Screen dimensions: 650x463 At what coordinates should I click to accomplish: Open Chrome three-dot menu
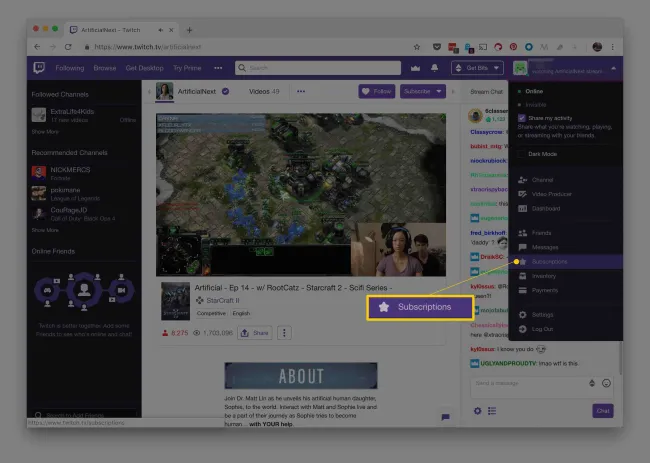[613, 47]
